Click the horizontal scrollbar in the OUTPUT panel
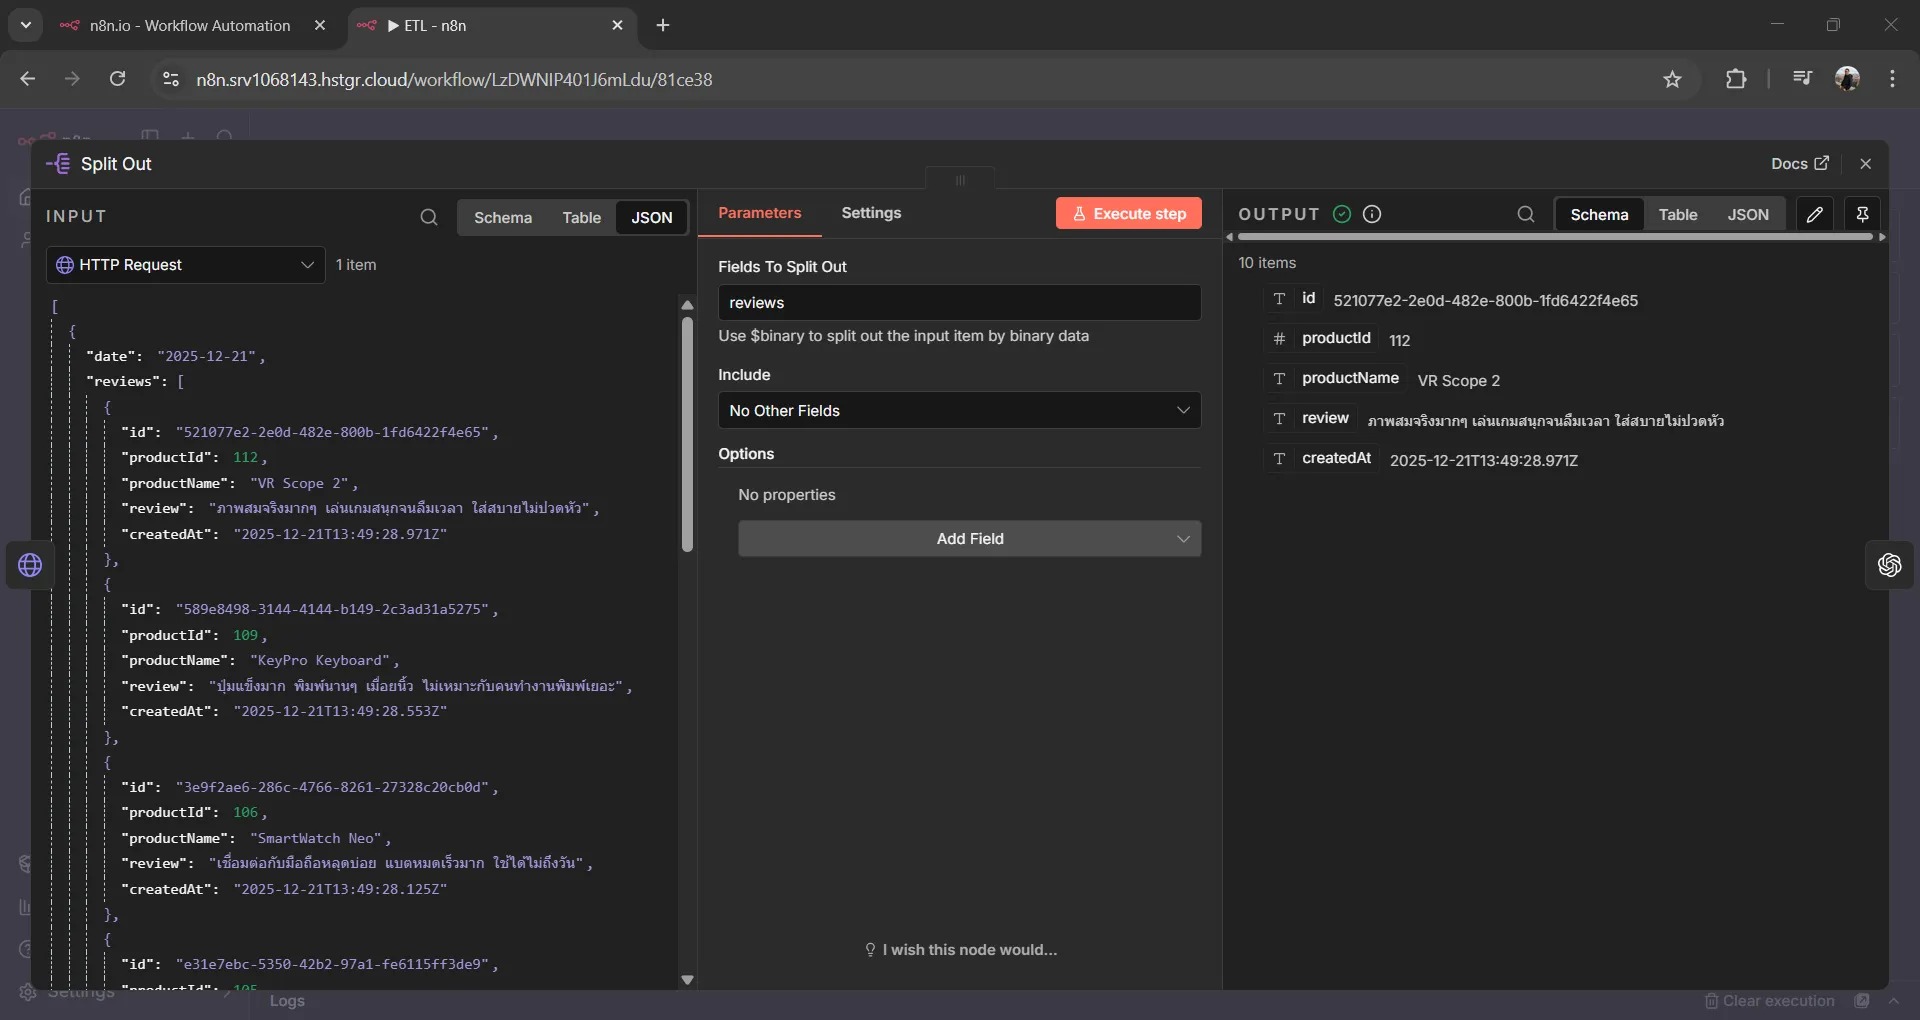The height and width of the screenshot is (1020, 1920). point(1553,237)
